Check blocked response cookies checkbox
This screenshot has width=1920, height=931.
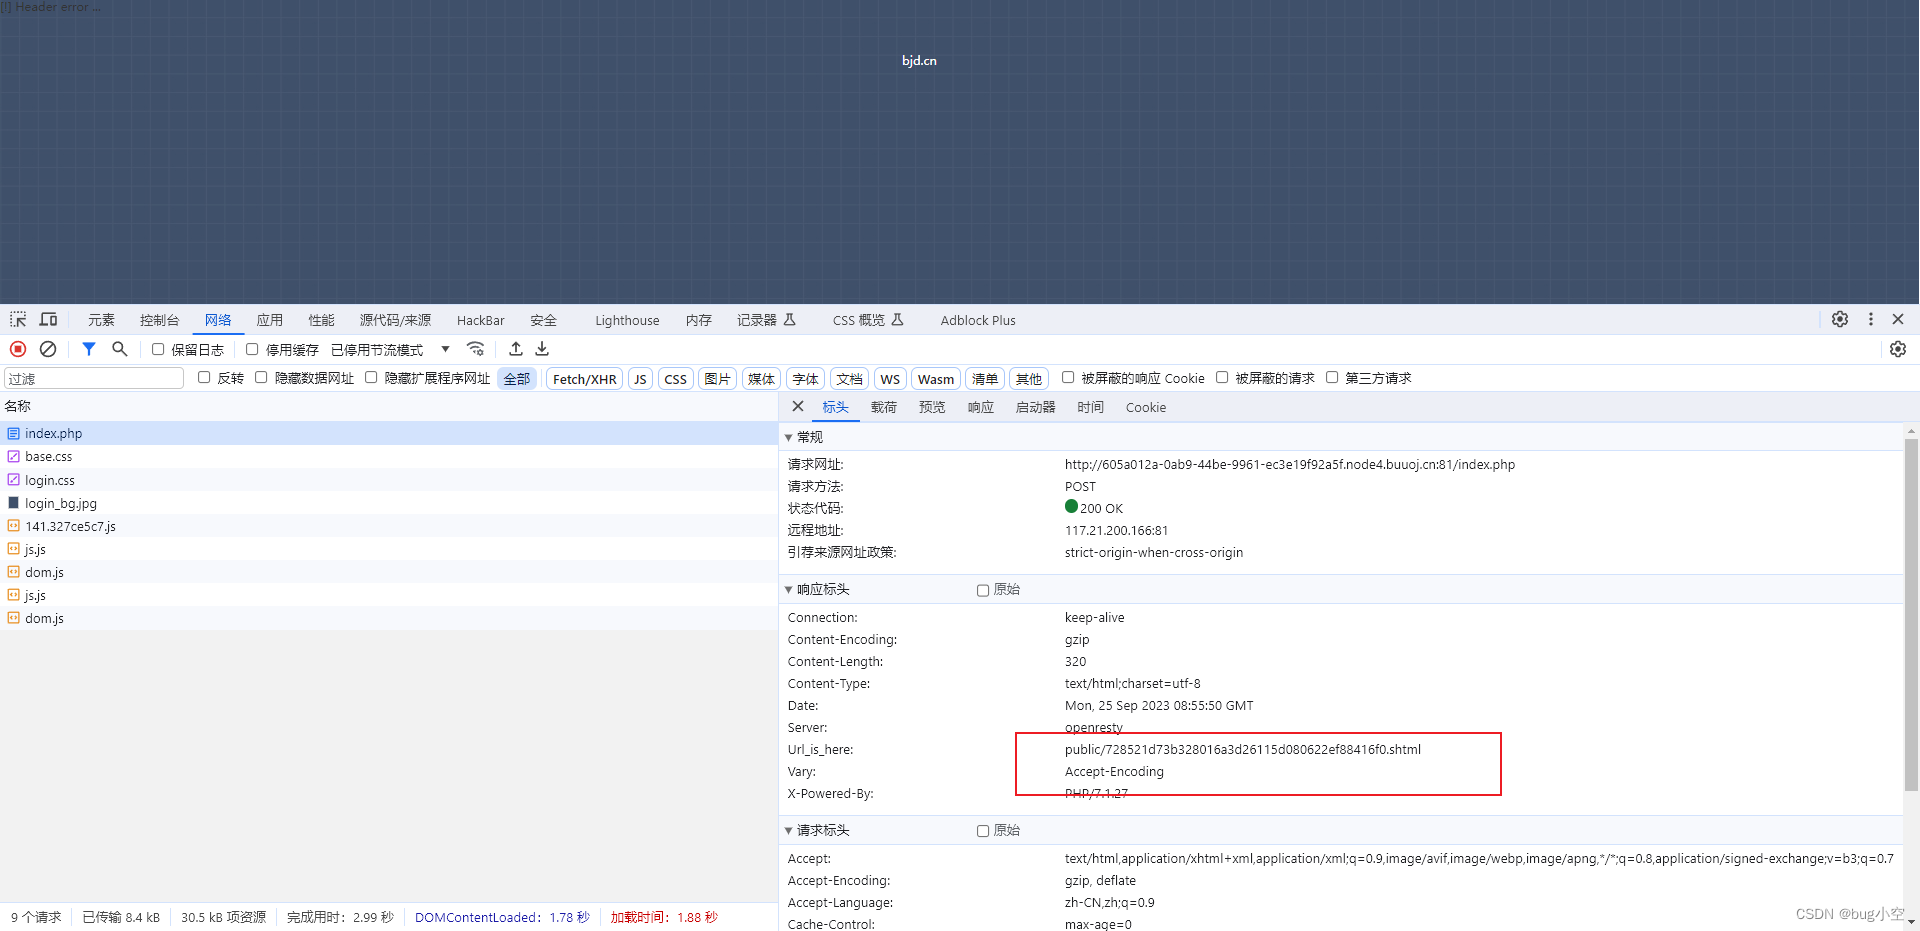(1068, 377)
